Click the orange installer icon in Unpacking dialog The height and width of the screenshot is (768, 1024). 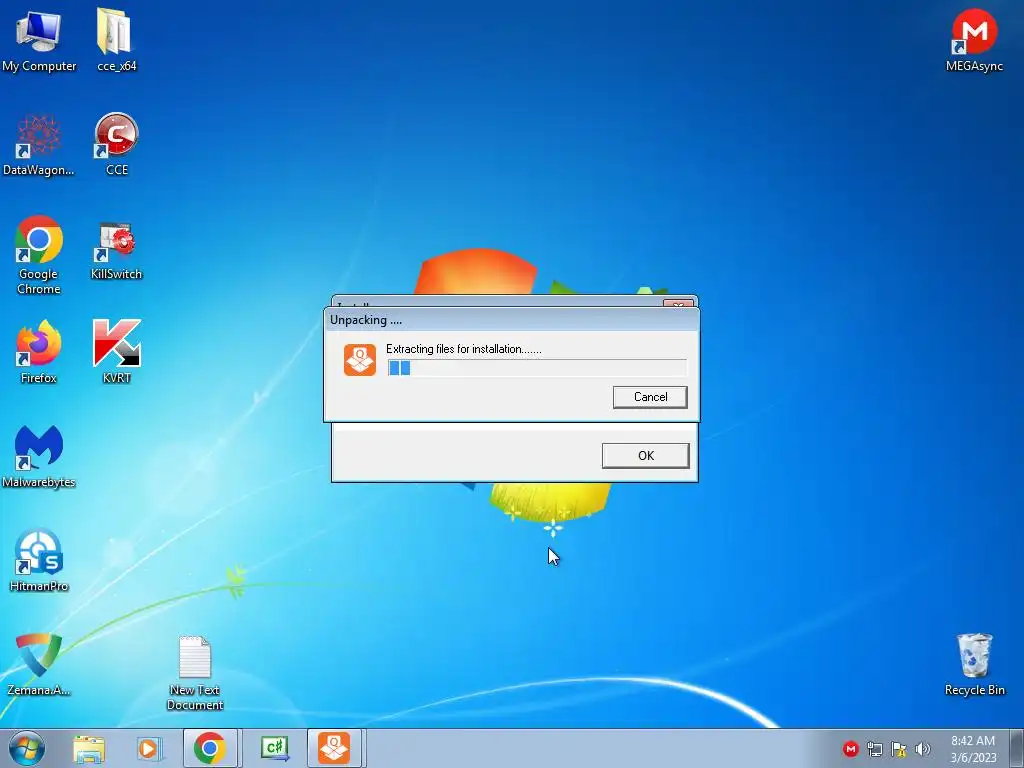(x=360, y=360)
